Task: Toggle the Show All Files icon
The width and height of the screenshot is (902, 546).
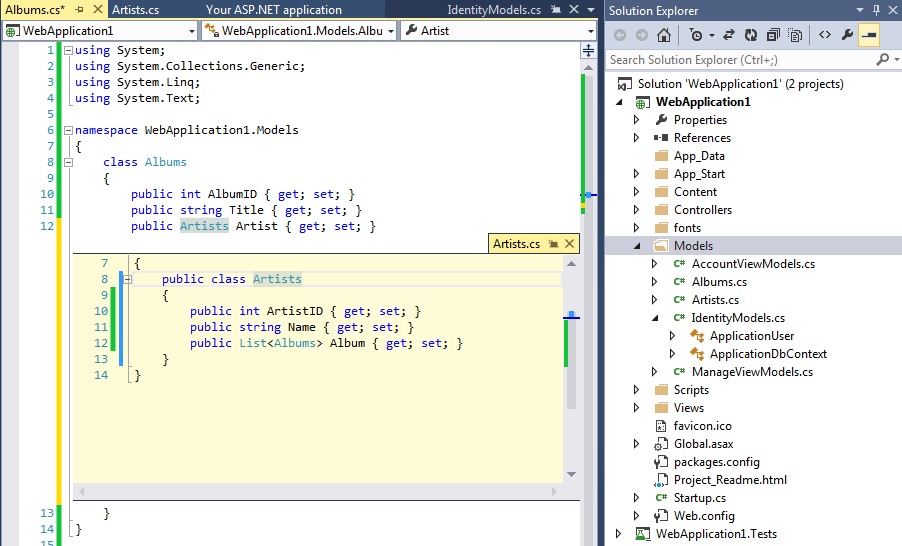Action: 796,35
